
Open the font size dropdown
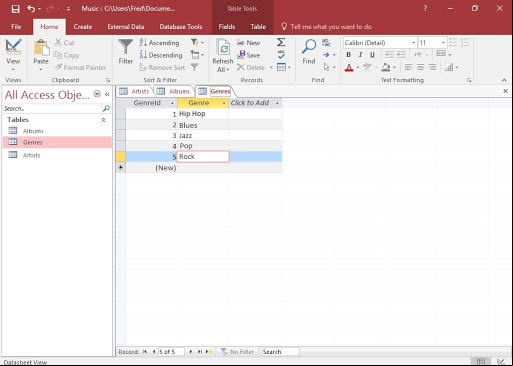tap(443, 43)
